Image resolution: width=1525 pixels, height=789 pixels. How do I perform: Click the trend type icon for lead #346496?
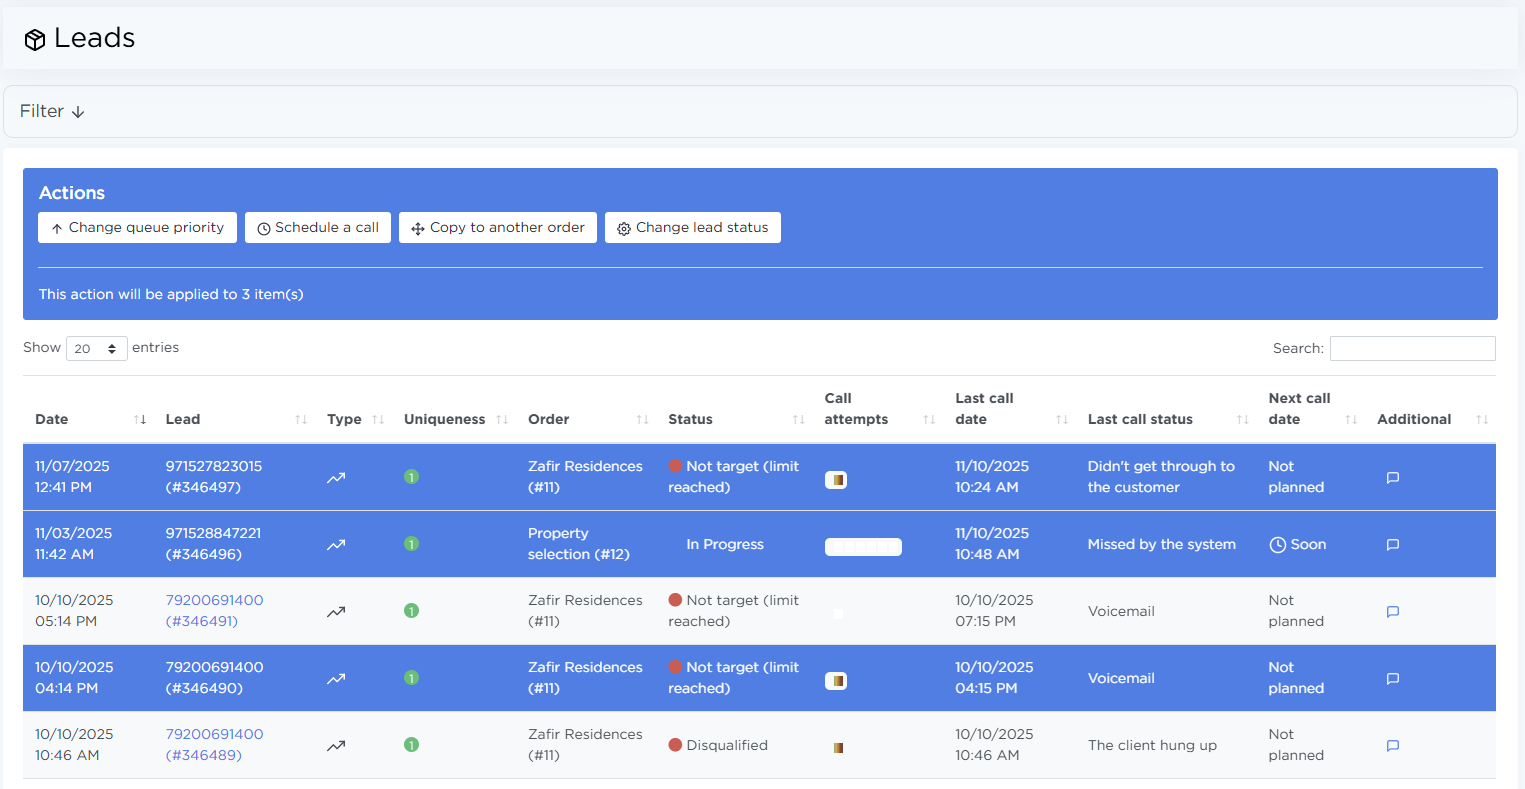[x=336, y=545]
